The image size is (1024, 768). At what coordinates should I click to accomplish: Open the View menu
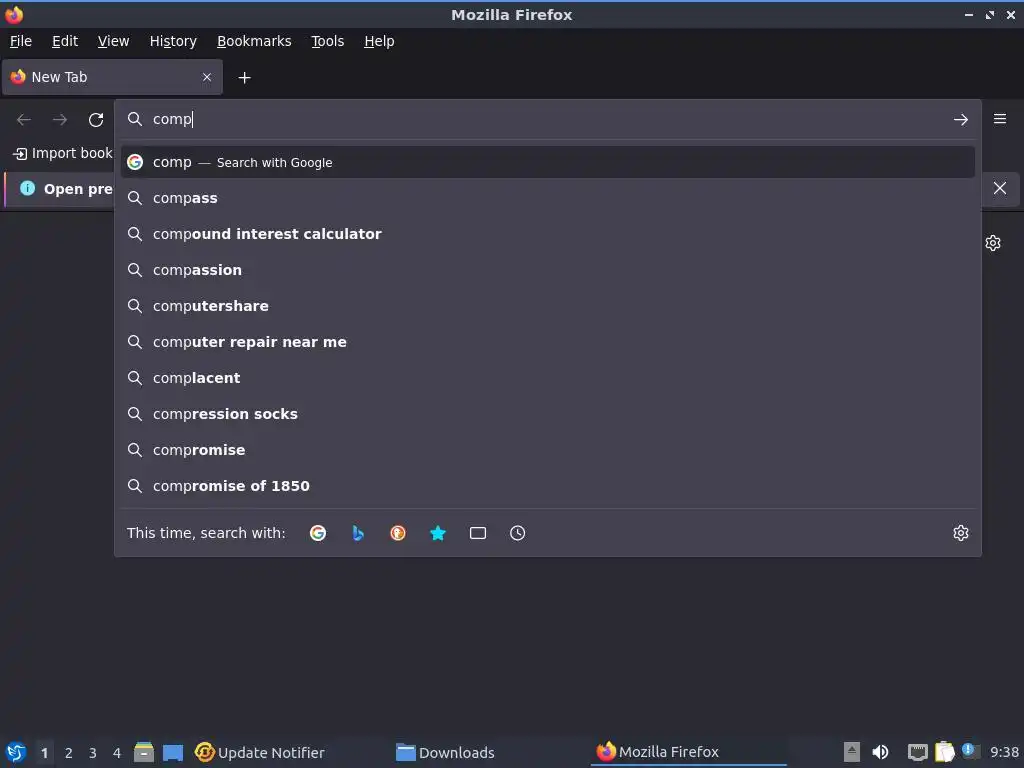pyautogui.click(x=114, y=41)
